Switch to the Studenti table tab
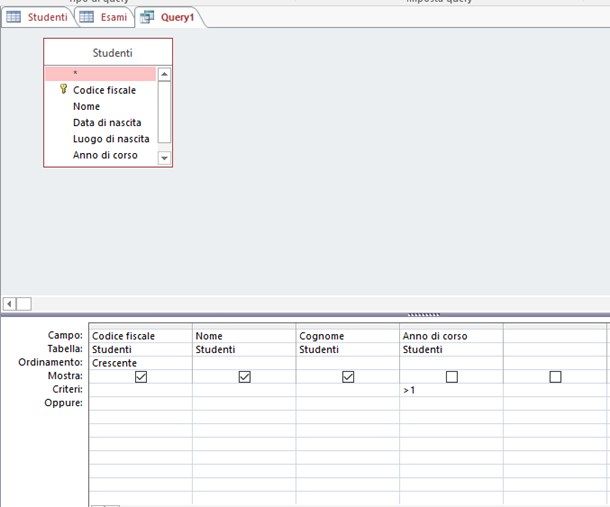The height and width of the screenshot is (507, 610). tap(46, 17)
